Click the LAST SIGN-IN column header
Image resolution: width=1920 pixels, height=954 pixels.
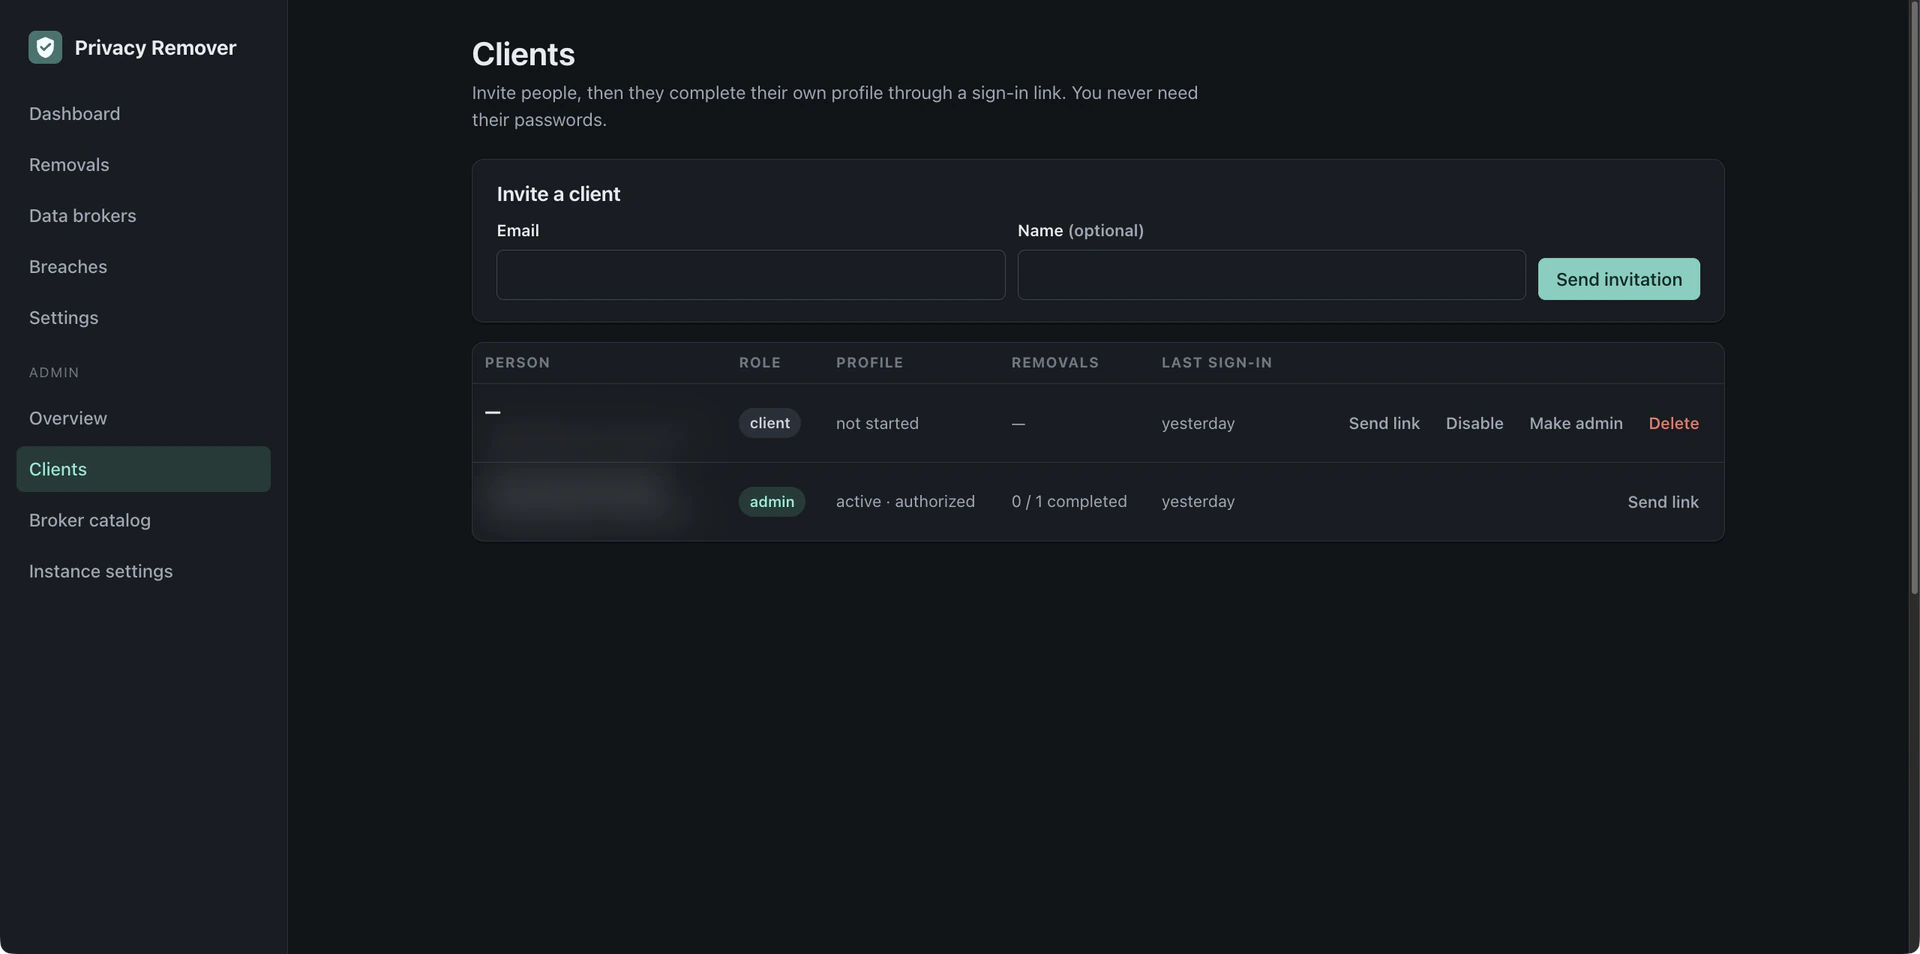tap(1216, 362)
